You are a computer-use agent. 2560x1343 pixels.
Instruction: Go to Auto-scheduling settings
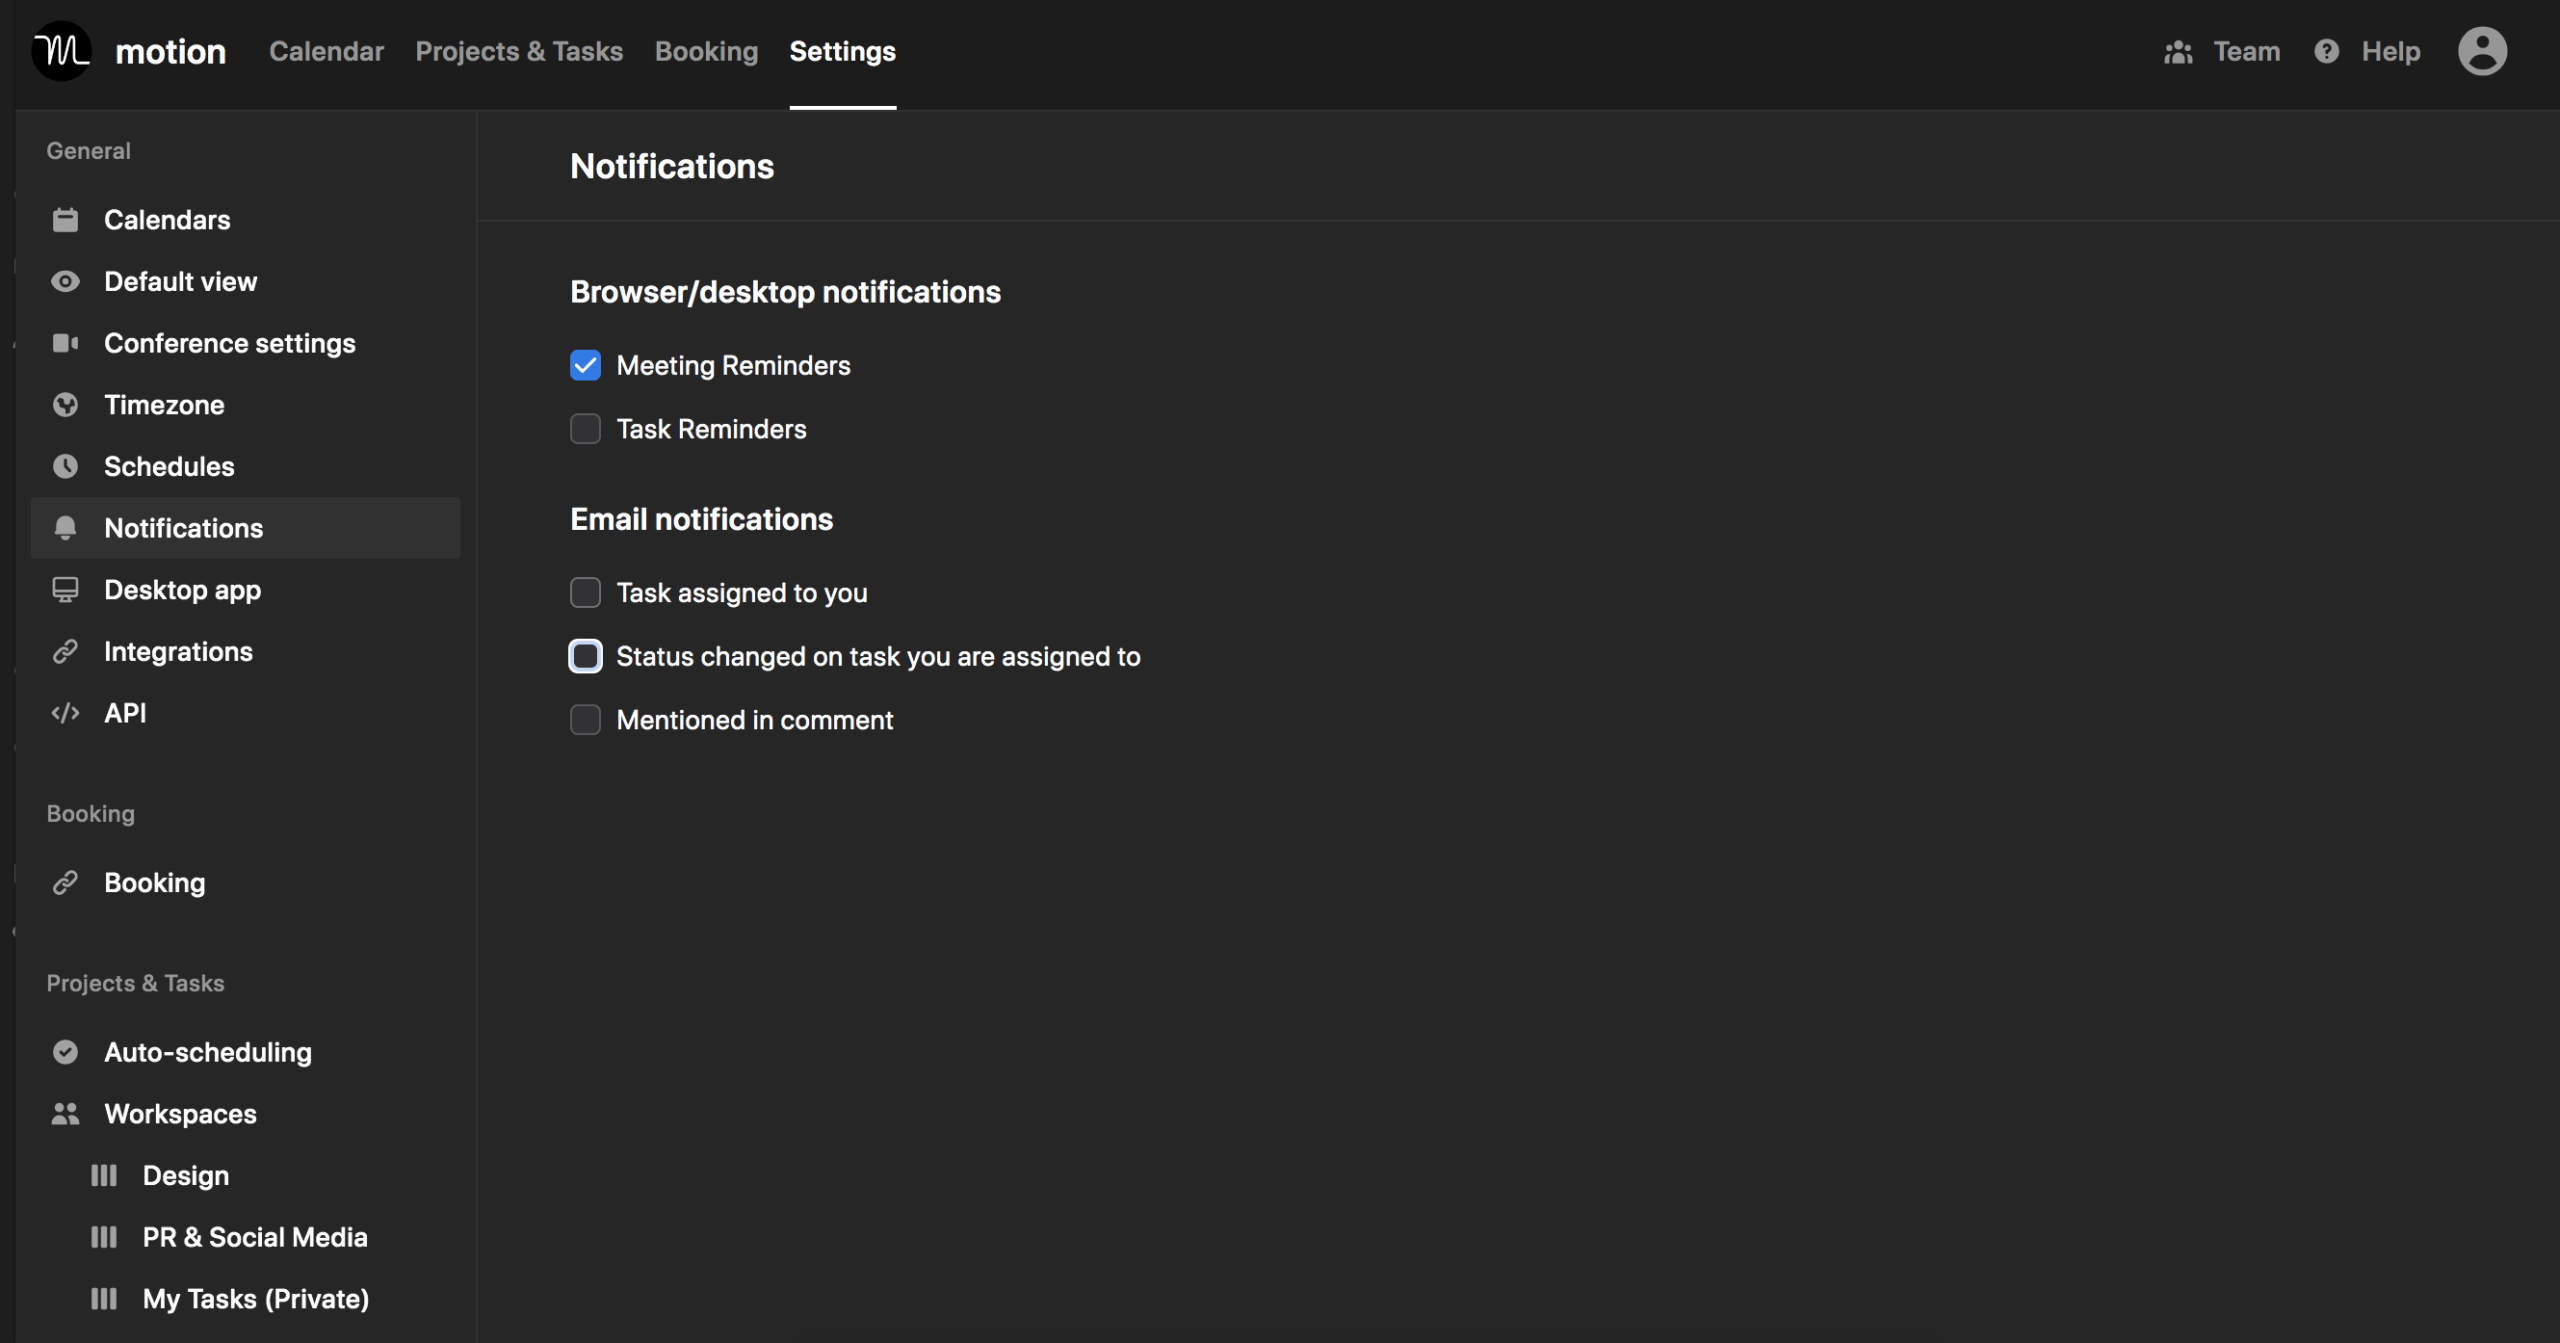point(208,1052)
